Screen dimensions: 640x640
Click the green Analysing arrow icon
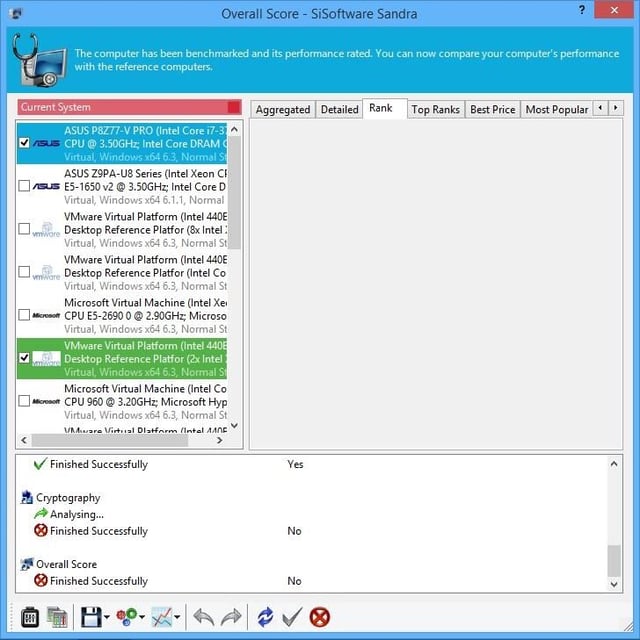(x=41, y=513)
